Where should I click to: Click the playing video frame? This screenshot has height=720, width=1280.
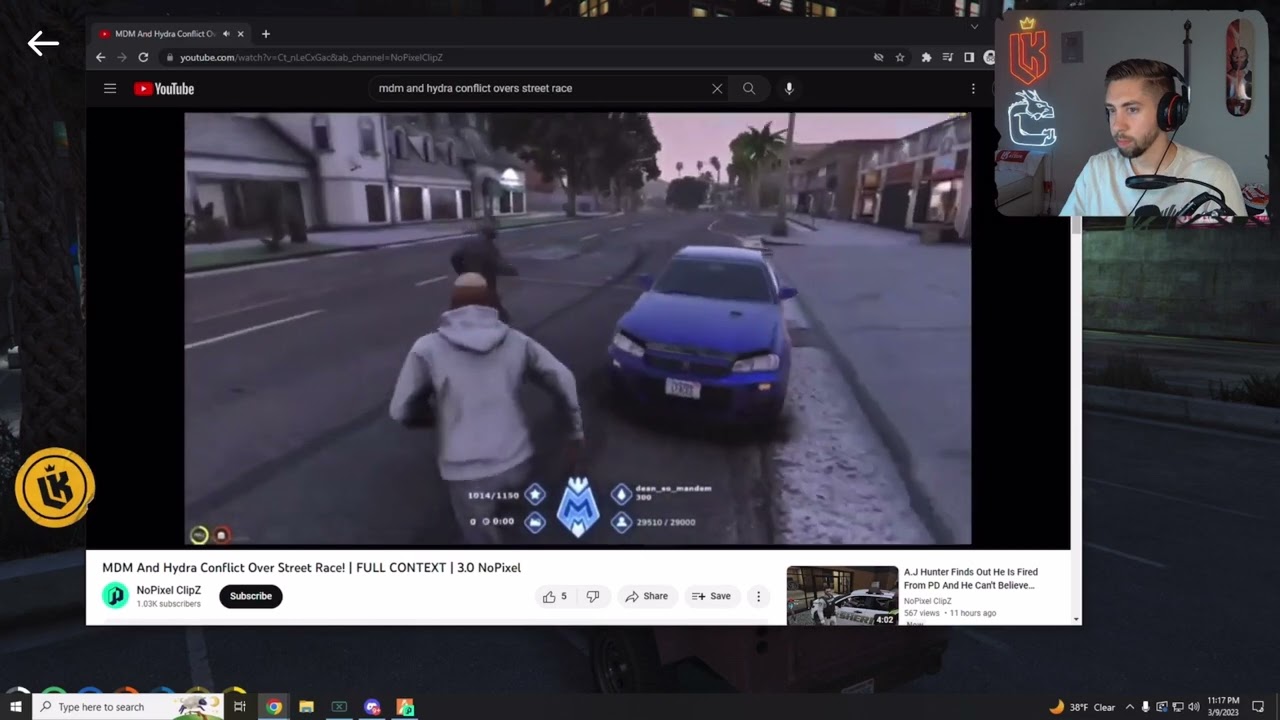(x=577, y=329)
